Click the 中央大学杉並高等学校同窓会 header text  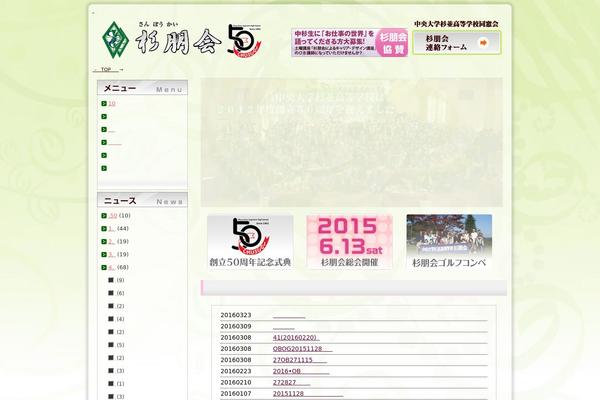pyautogui.click(x=456, y=24)
